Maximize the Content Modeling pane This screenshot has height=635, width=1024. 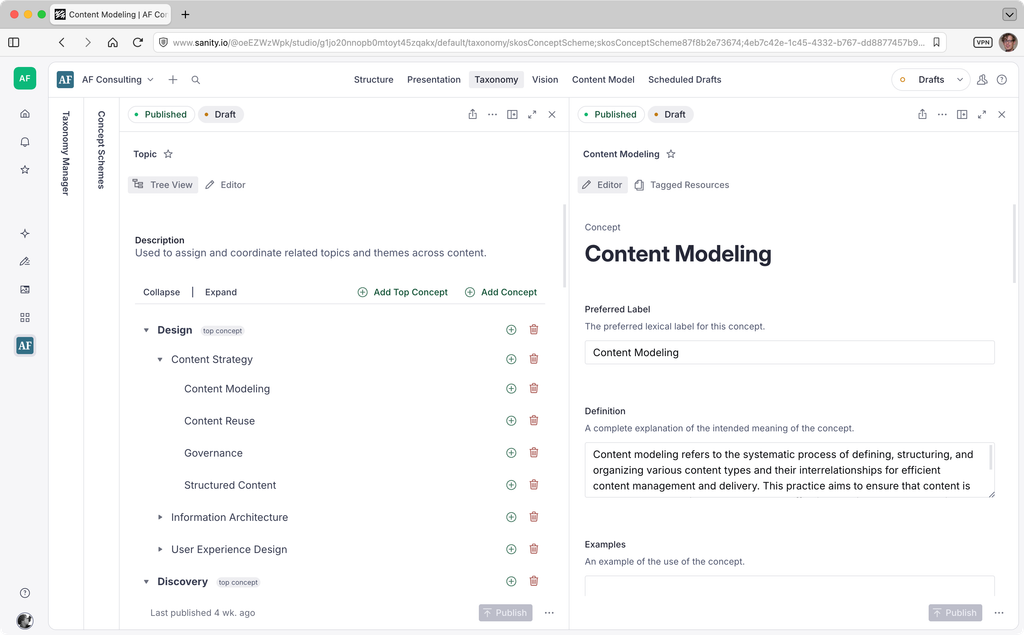pyautogui.click(x=982, y=114)
